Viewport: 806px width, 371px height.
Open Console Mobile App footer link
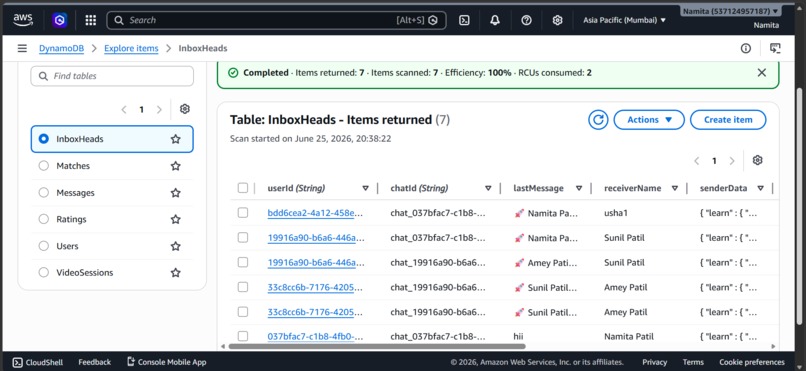[167, 362]
